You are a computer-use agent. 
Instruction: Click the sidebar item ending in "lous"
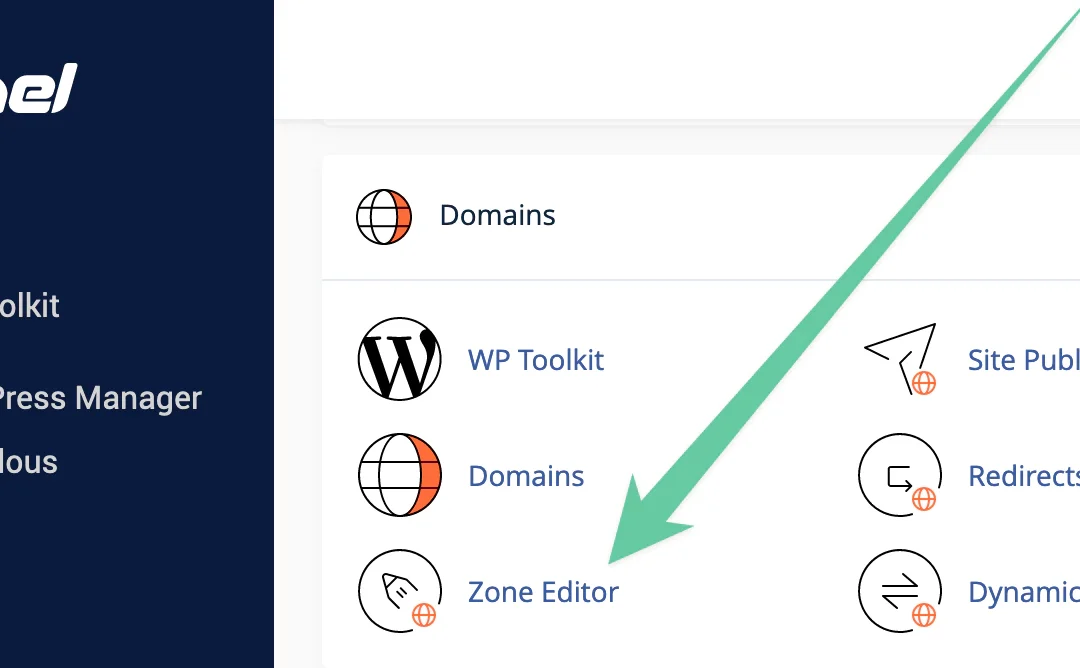[27, 462]
